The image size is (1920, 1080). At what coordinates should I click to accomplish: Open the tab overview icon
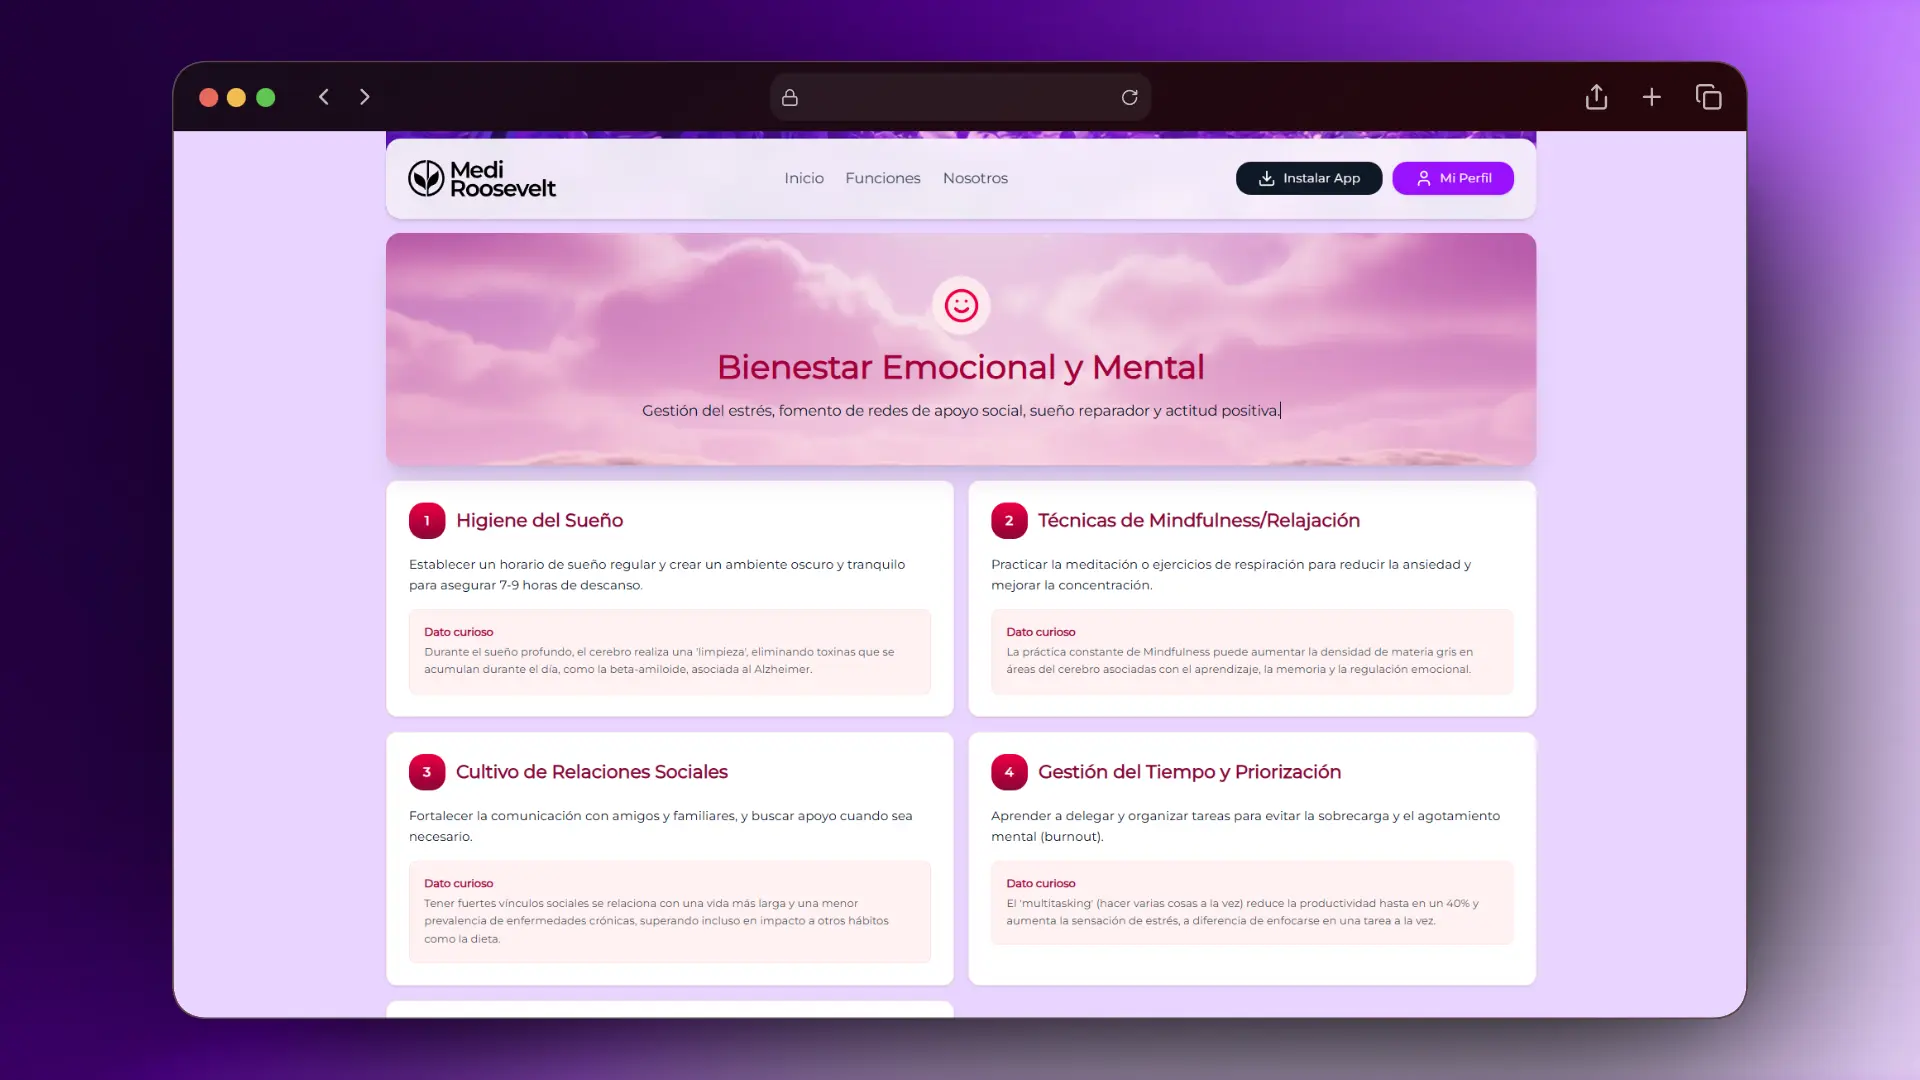coord(1709,97)
